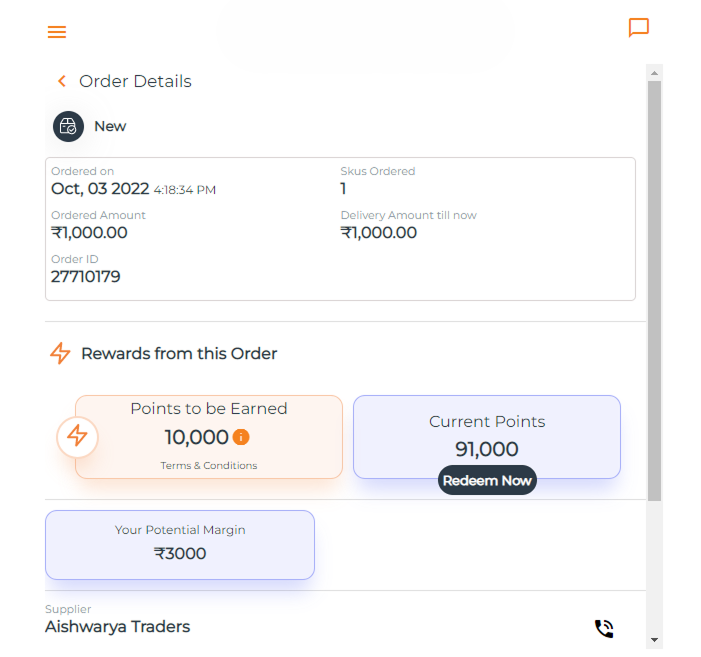
Task: Show info about the 10,000 points
Action: (x=241, y=437)
